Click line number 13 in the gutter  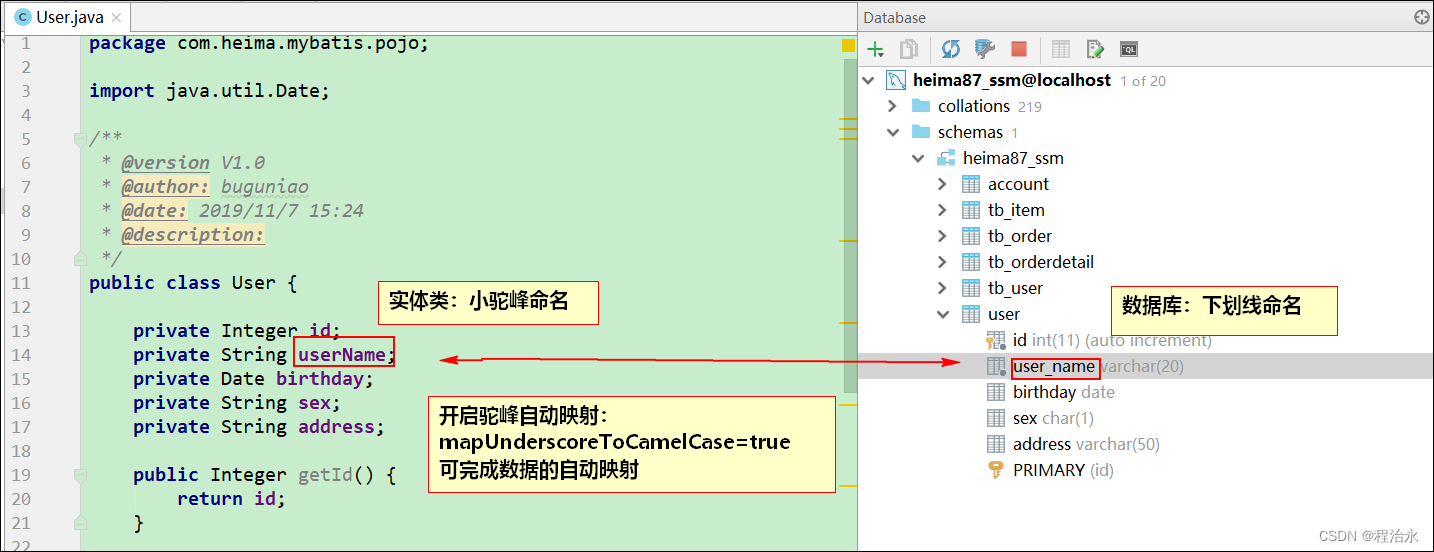point(21,331)
